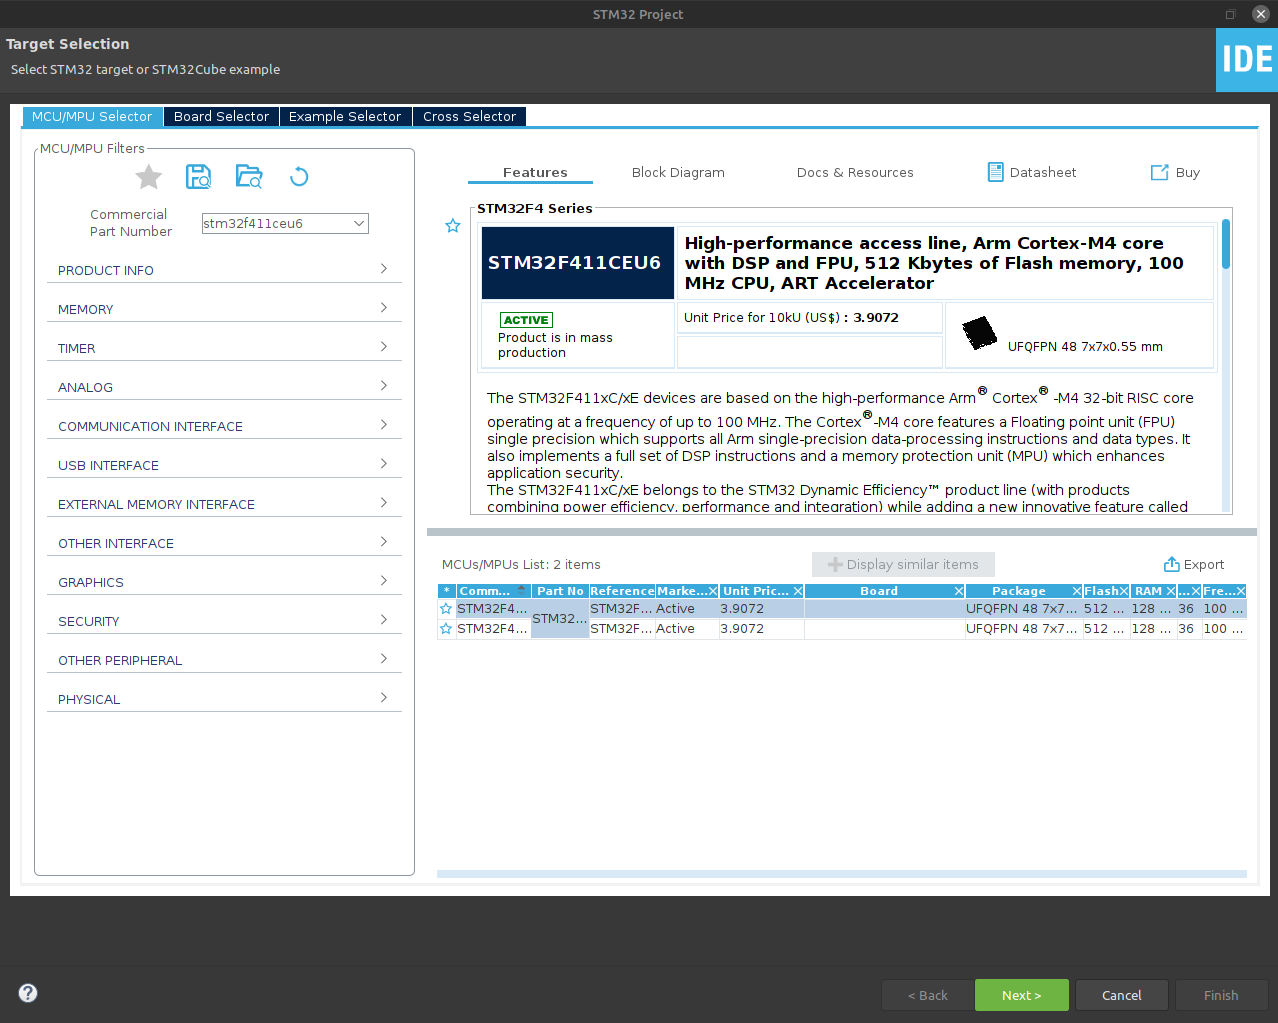
Task: Expand the GRAPHICS filter section
Action: (224, 582)
